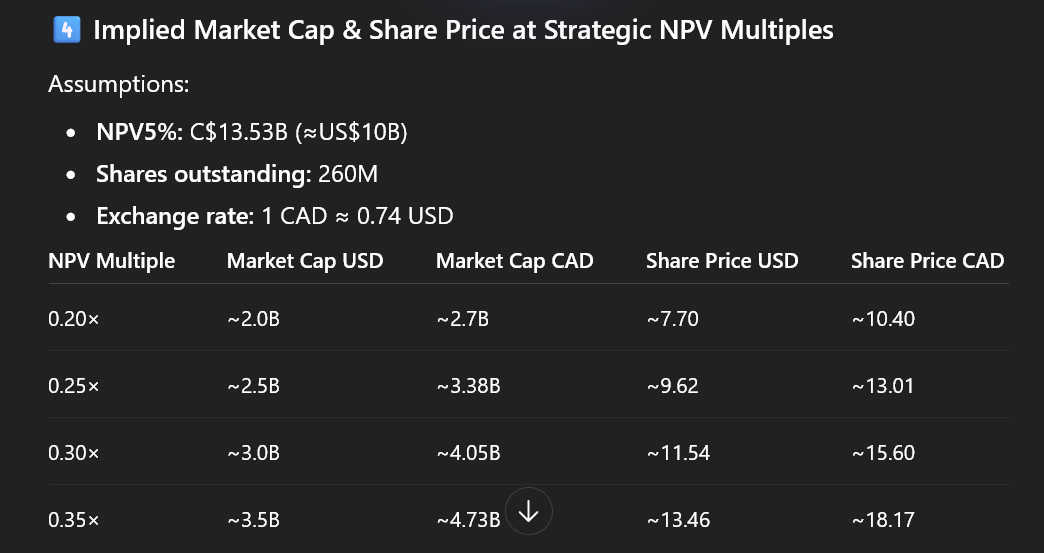Image resolution: width=1044 pixels, height=553 pixels.
Task: Click the number 4 emoji icon in heading
Action: (64, 30)
